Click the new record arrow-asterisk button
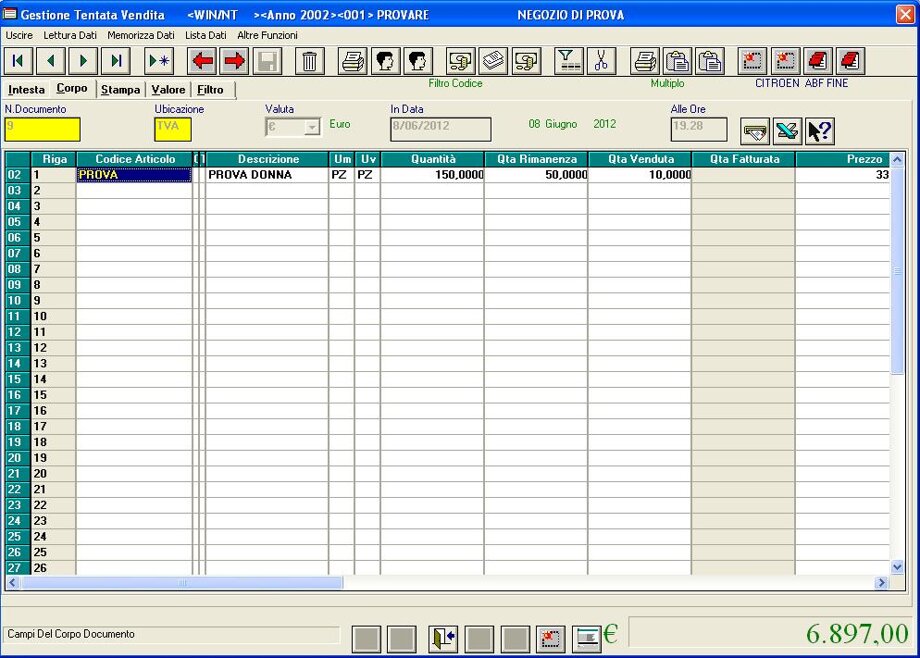Screen dimensions: 920x658 click(x=159, y=61)
